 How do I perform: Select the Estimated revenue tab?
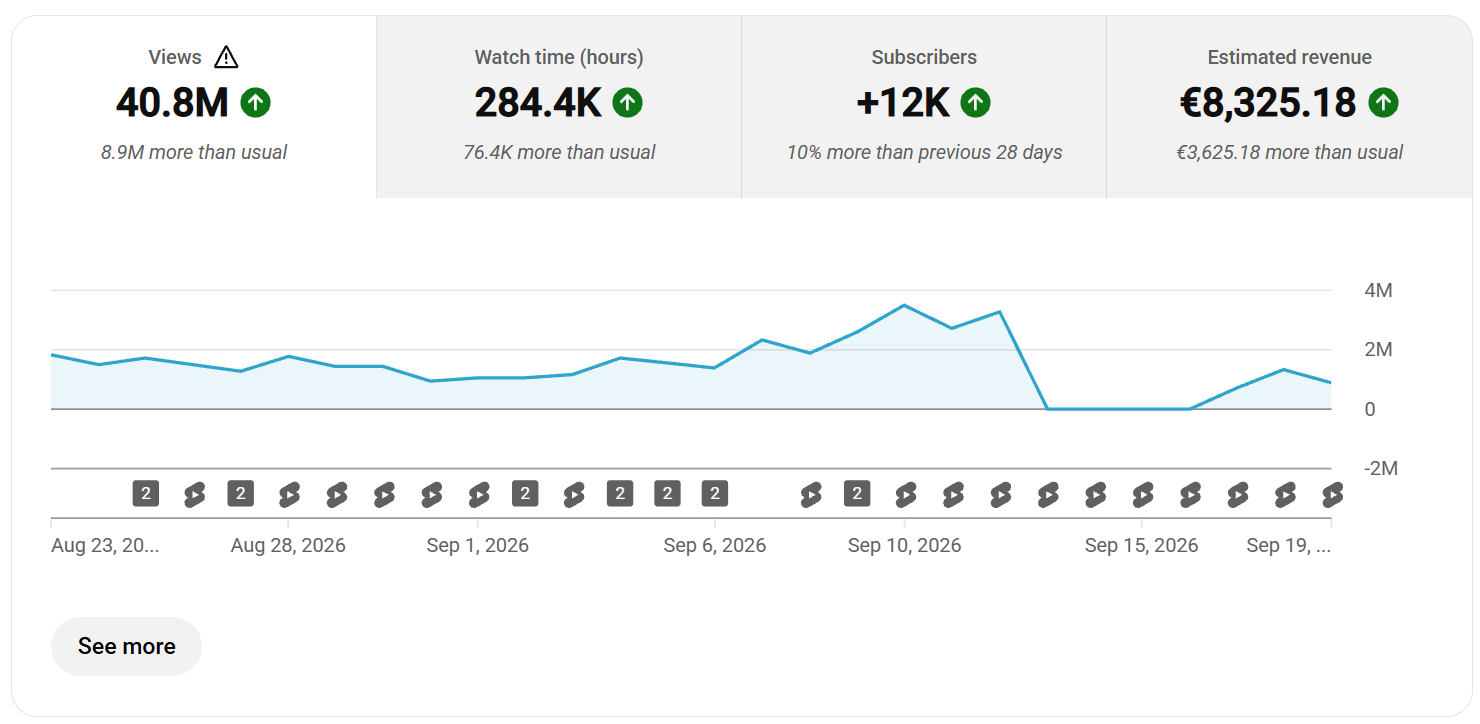click(1289, 107)
